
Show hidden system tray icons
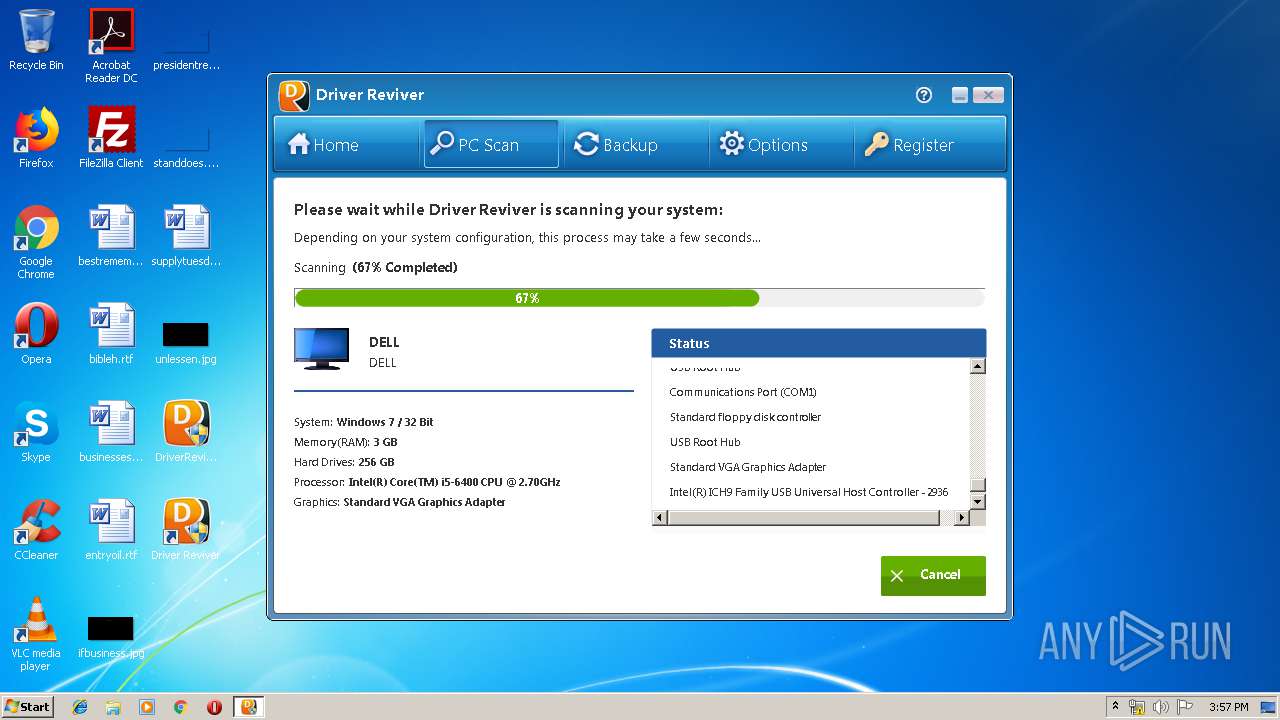[1115, 707]
